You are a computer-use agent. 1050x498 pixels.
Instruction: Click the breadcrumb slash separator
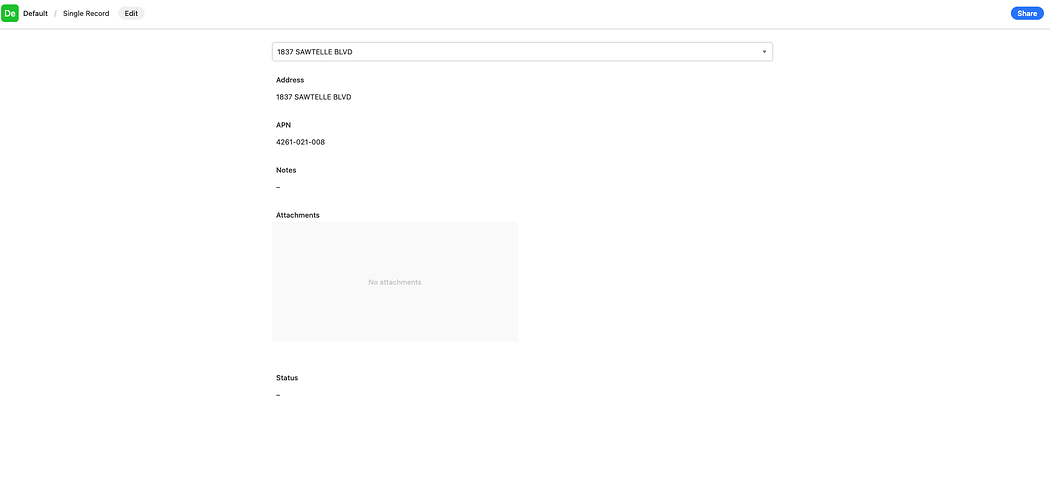point(56,13)
